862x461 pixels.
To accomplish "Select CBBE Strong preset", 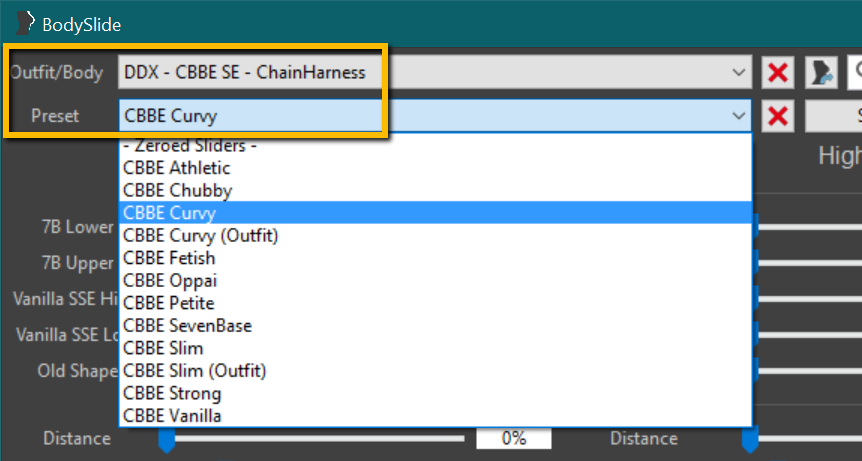I will [435, 393].
